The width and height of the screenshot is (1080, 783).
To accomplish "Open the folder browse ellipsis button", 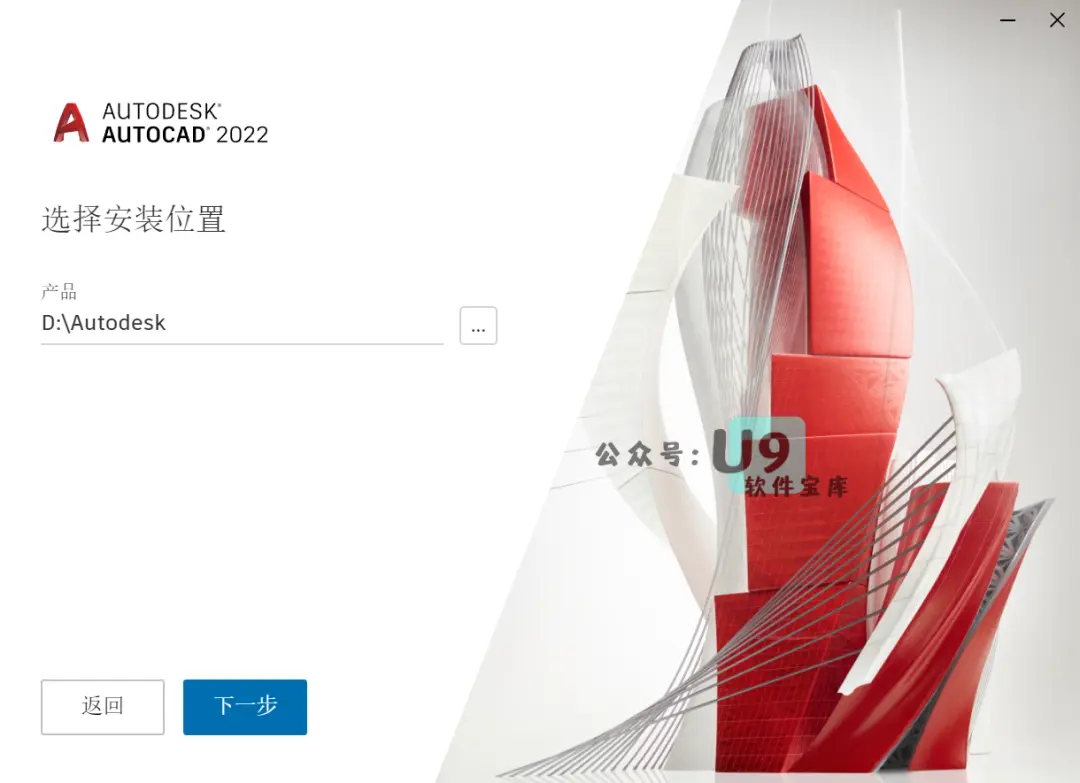I will (x=478, y=325).
